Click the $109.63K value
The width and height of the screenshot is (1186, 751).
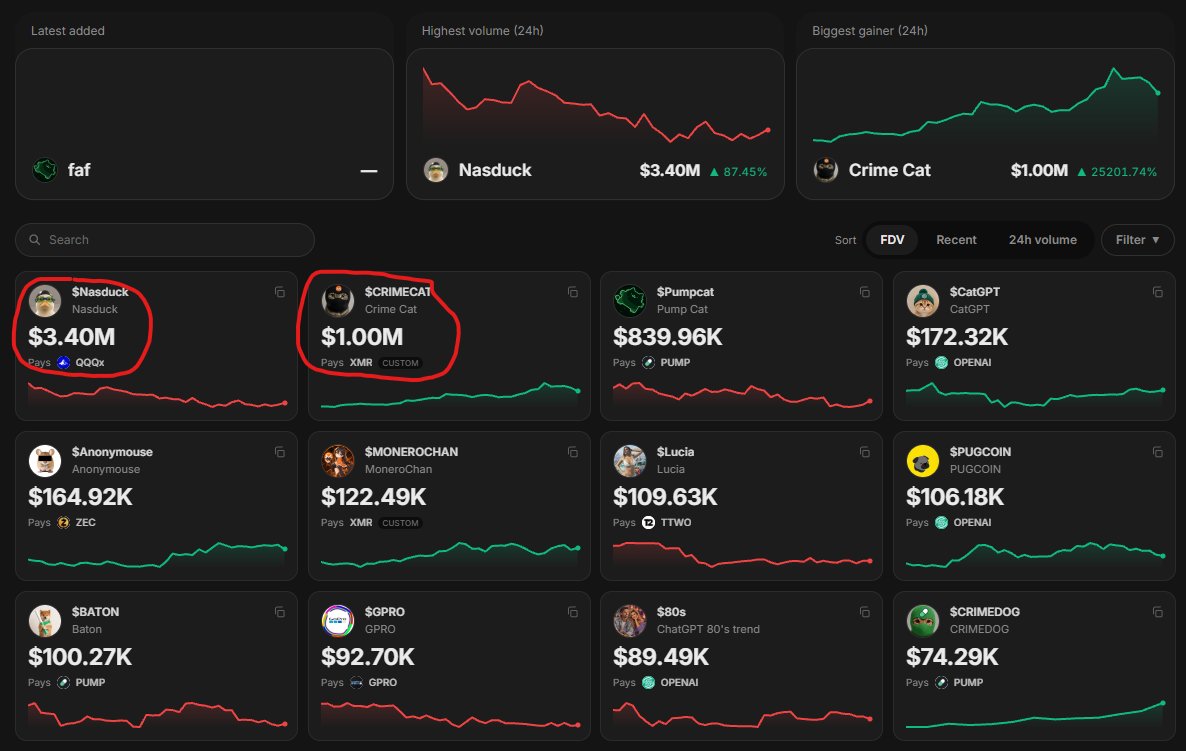pos(665,497)
